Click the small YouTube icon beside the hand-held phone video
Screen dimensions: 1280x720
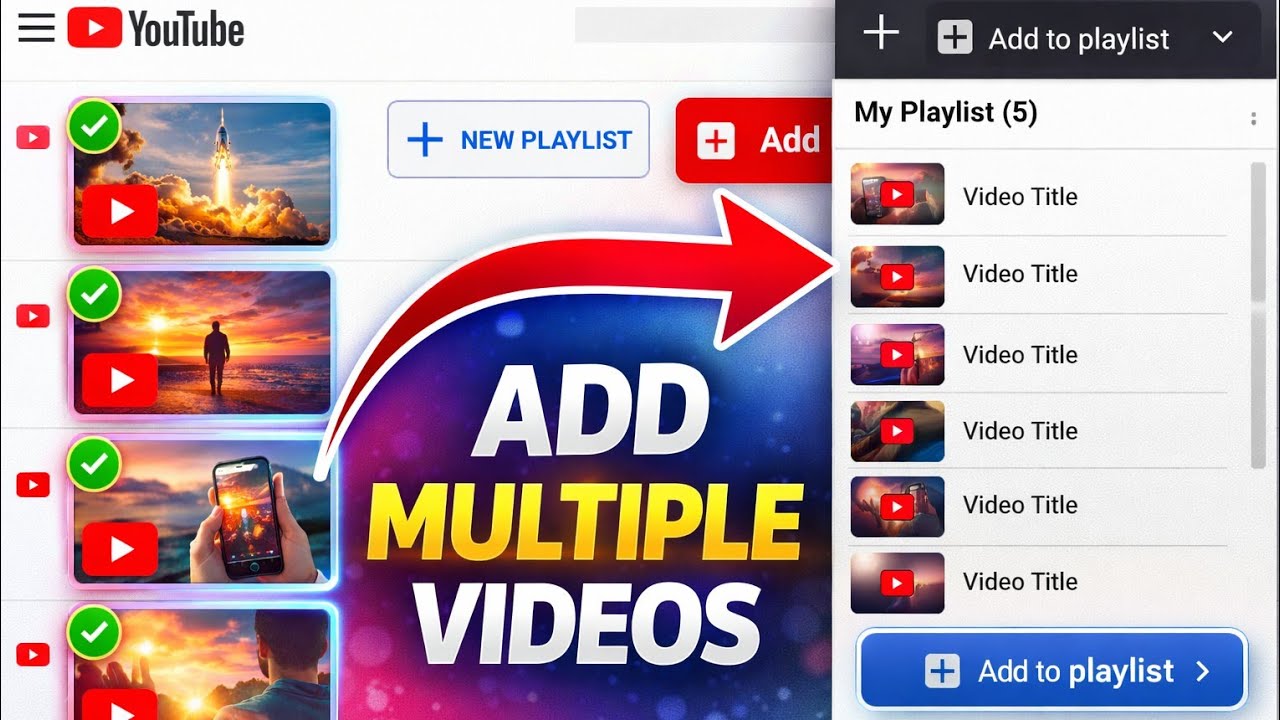[x=33, y=485]
